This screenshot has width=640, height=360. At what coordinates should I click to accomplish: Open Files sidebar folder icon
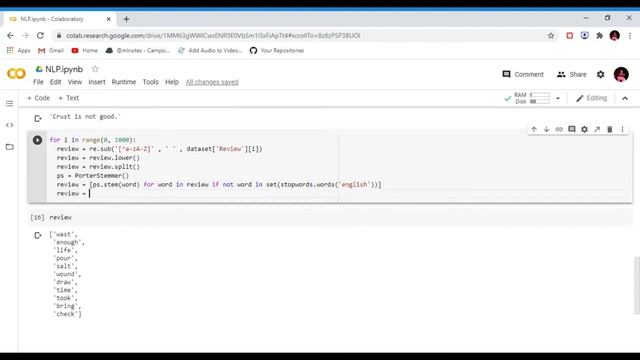(9, 147)
